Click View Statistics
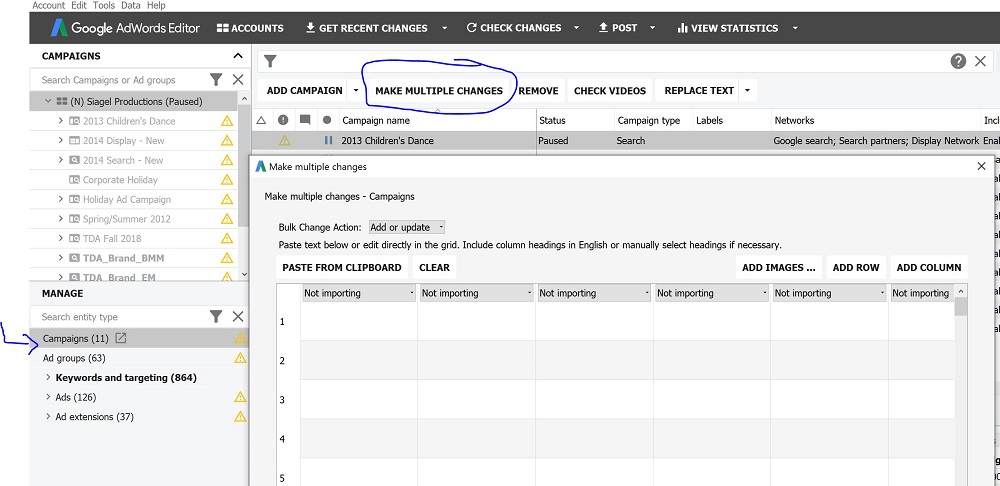This screenshot has height=486, width=1000. [x=728, y=28]
